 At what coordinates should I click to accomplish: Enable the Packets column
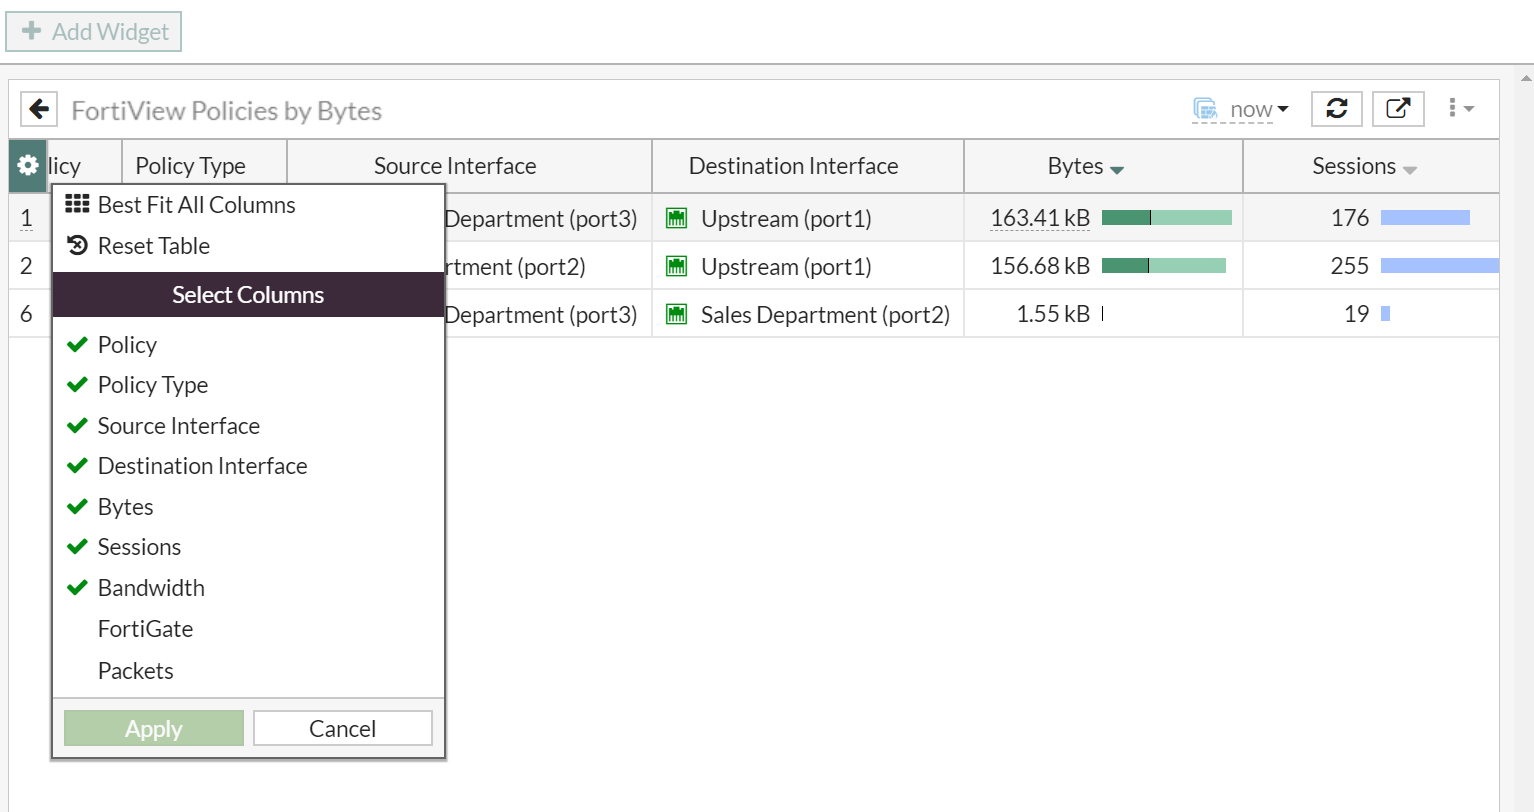click(x=136, y=671)
